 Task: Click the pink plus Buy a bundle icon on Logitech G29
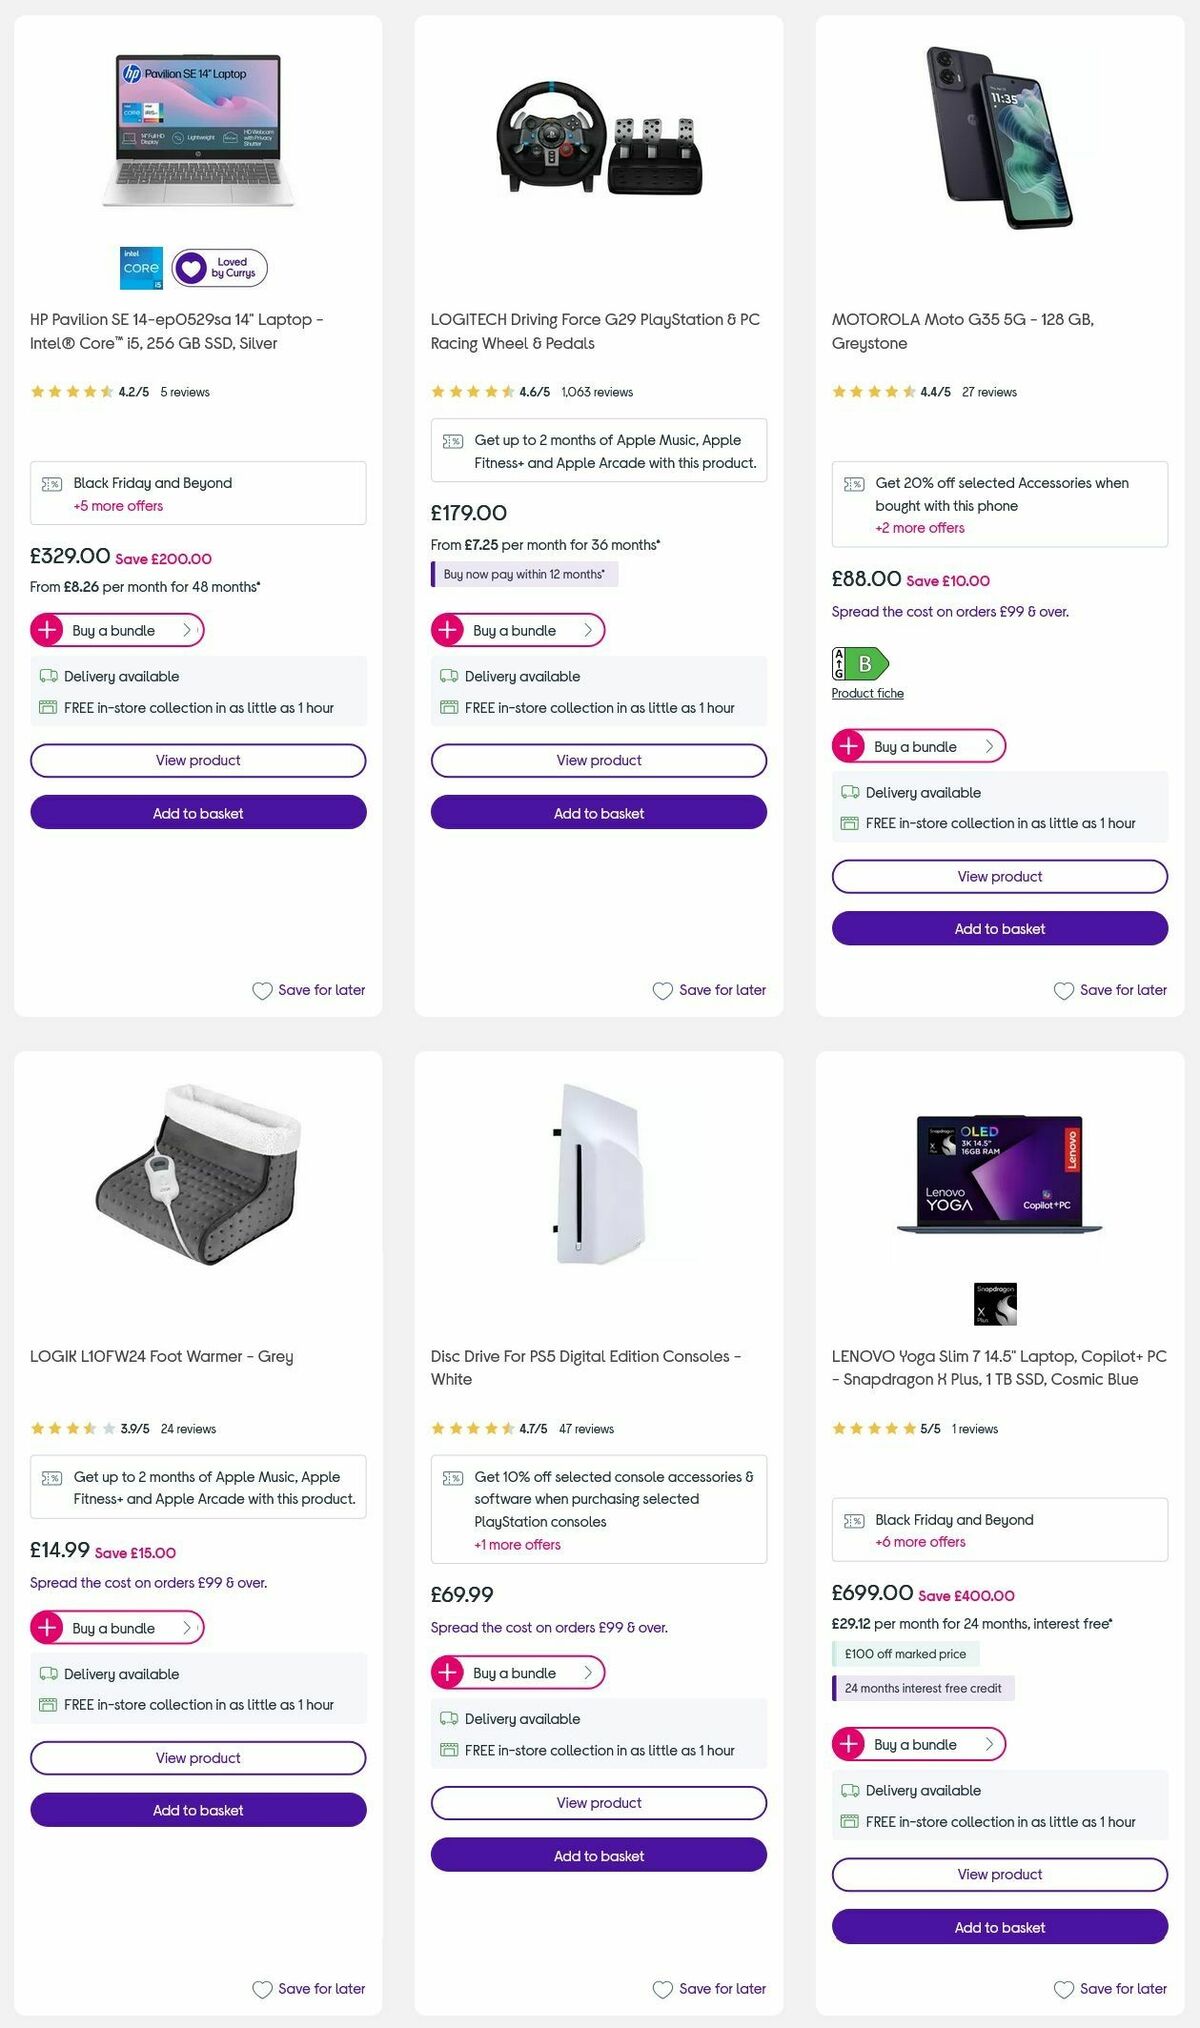point(448,630)
